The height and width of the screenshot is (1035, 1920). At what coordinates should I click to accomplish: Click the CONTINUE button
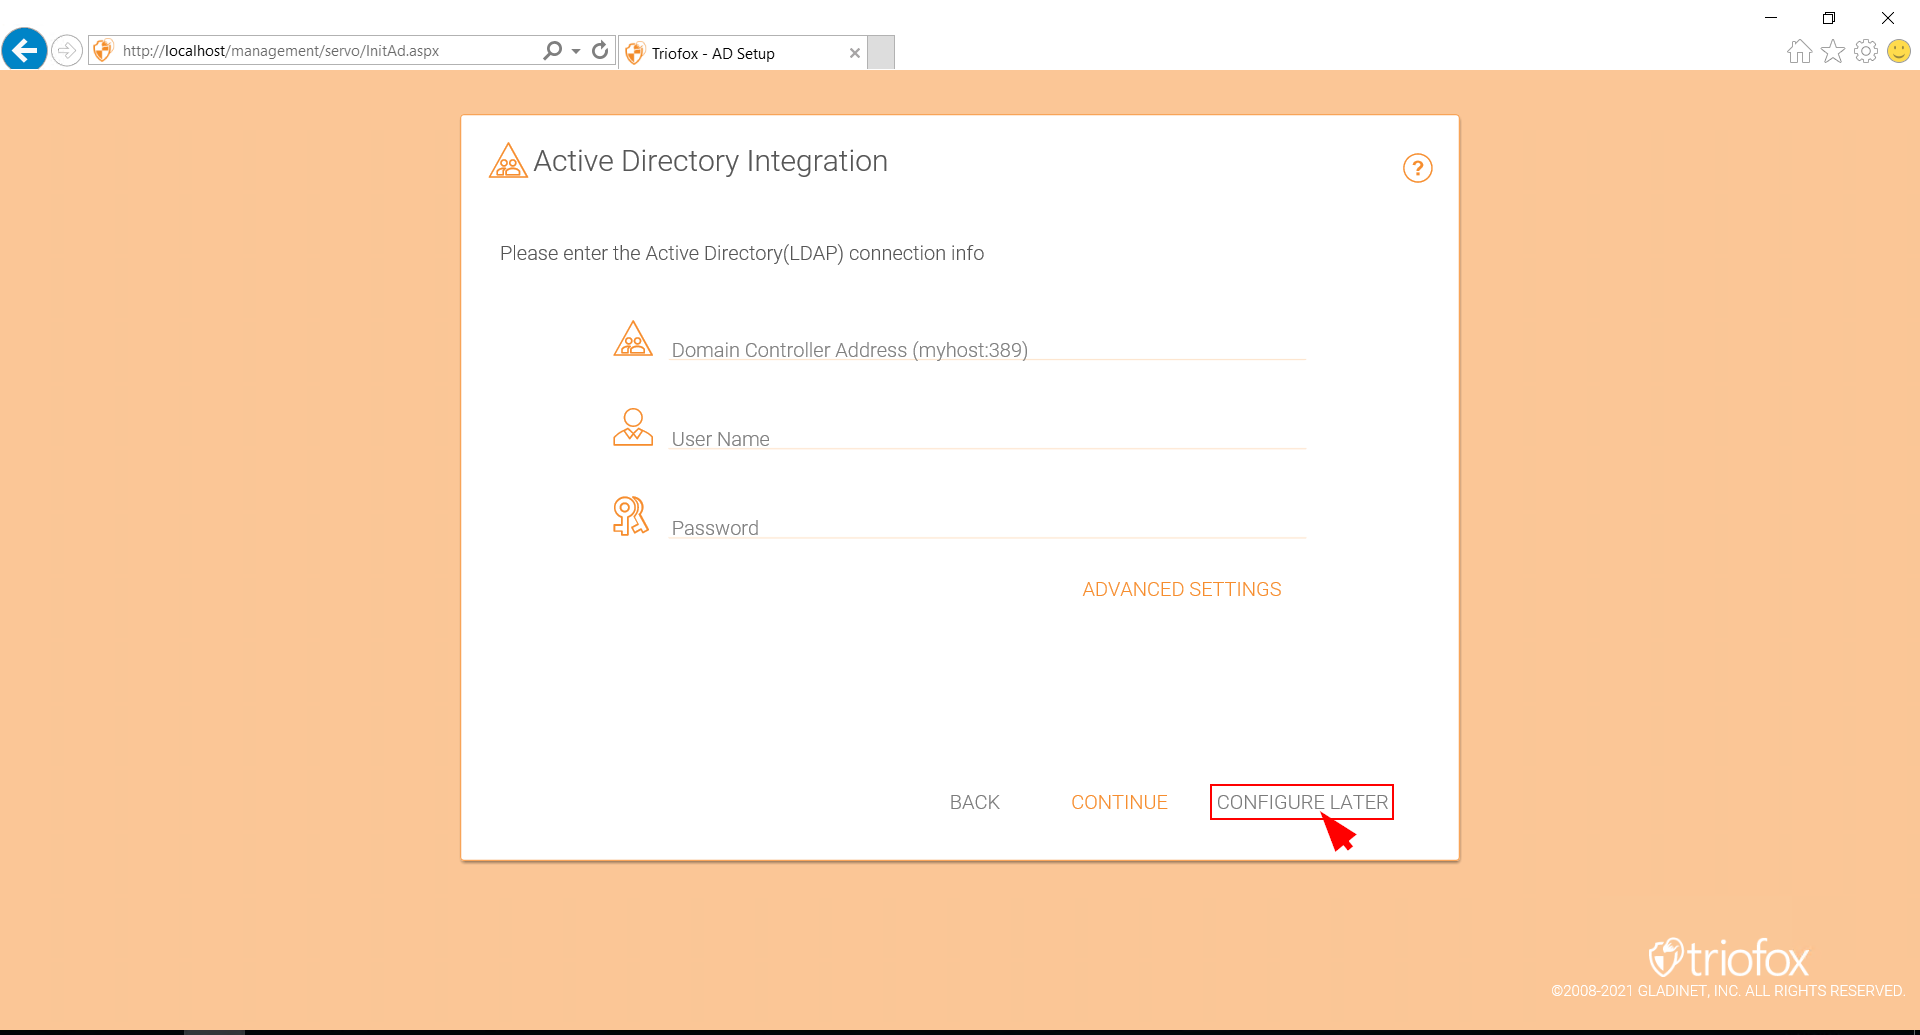(x=1119, y=802)
